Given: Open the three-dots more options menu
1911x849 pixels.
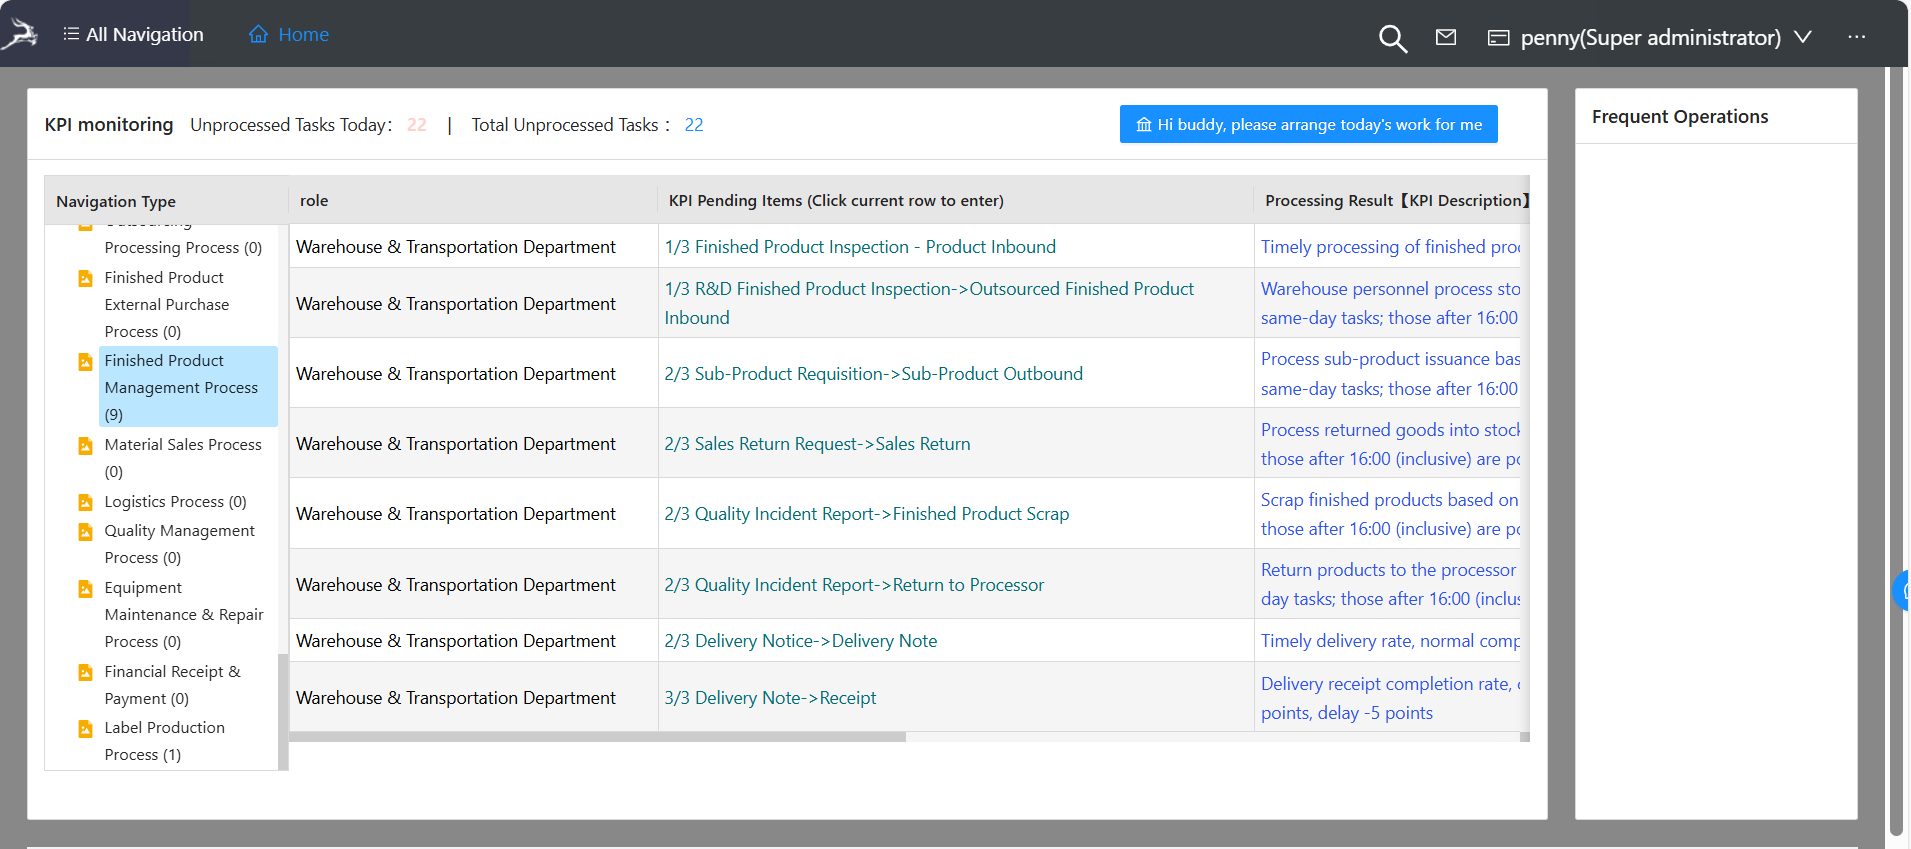Looking at the screenshot, I should (x=1856, y=37).
